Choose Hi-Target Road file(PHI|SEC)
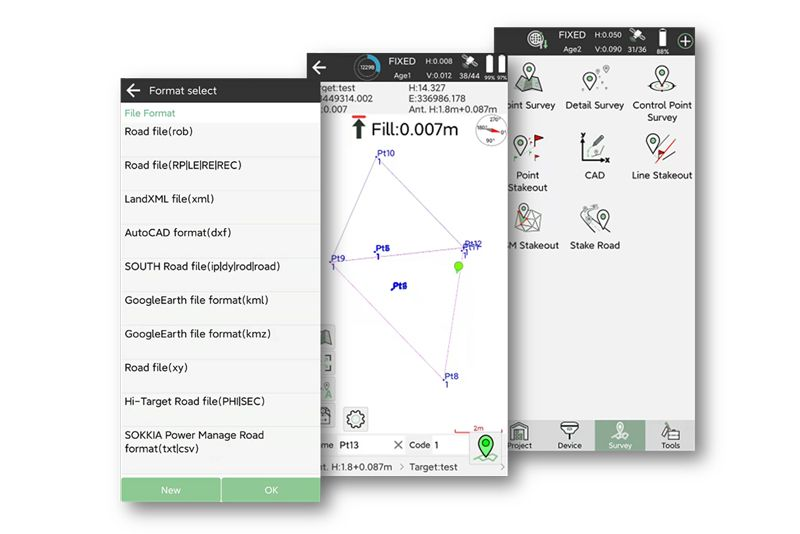The image size is (800, 534). point(220,409)
